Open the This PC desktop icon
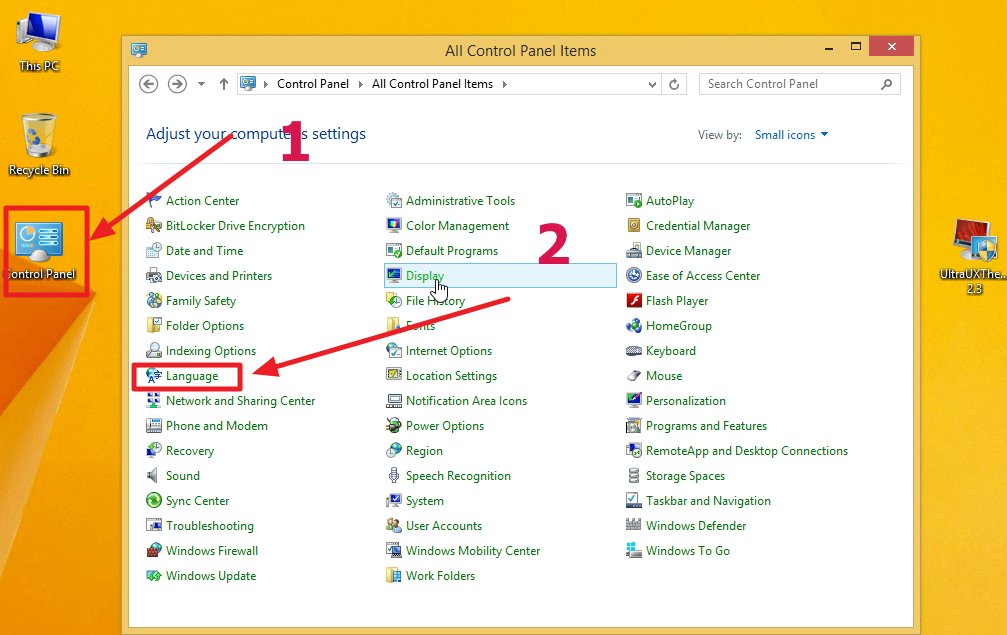Viewport: 1007px width, 635px height. pyautogui.click(x=39, y=40)
